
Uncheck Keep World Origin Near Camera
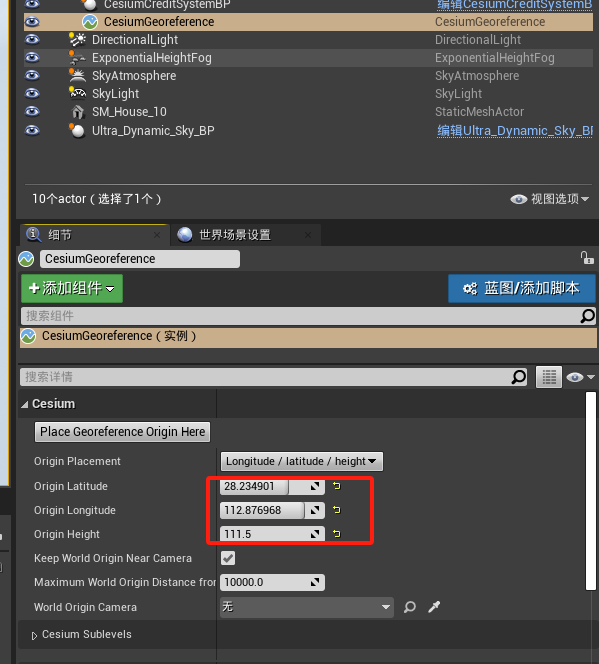coord(228,558)
